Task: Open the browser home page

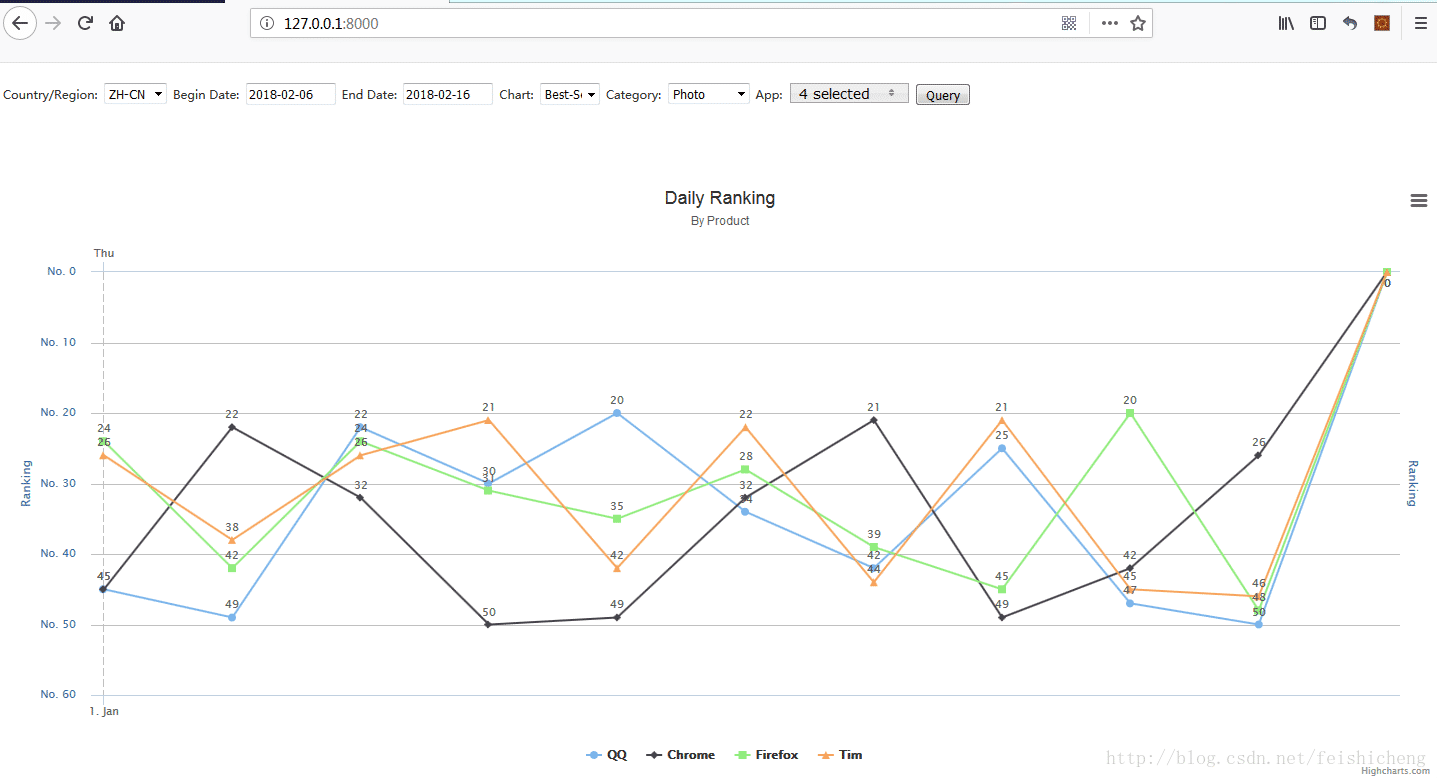Action: point(117,23)
